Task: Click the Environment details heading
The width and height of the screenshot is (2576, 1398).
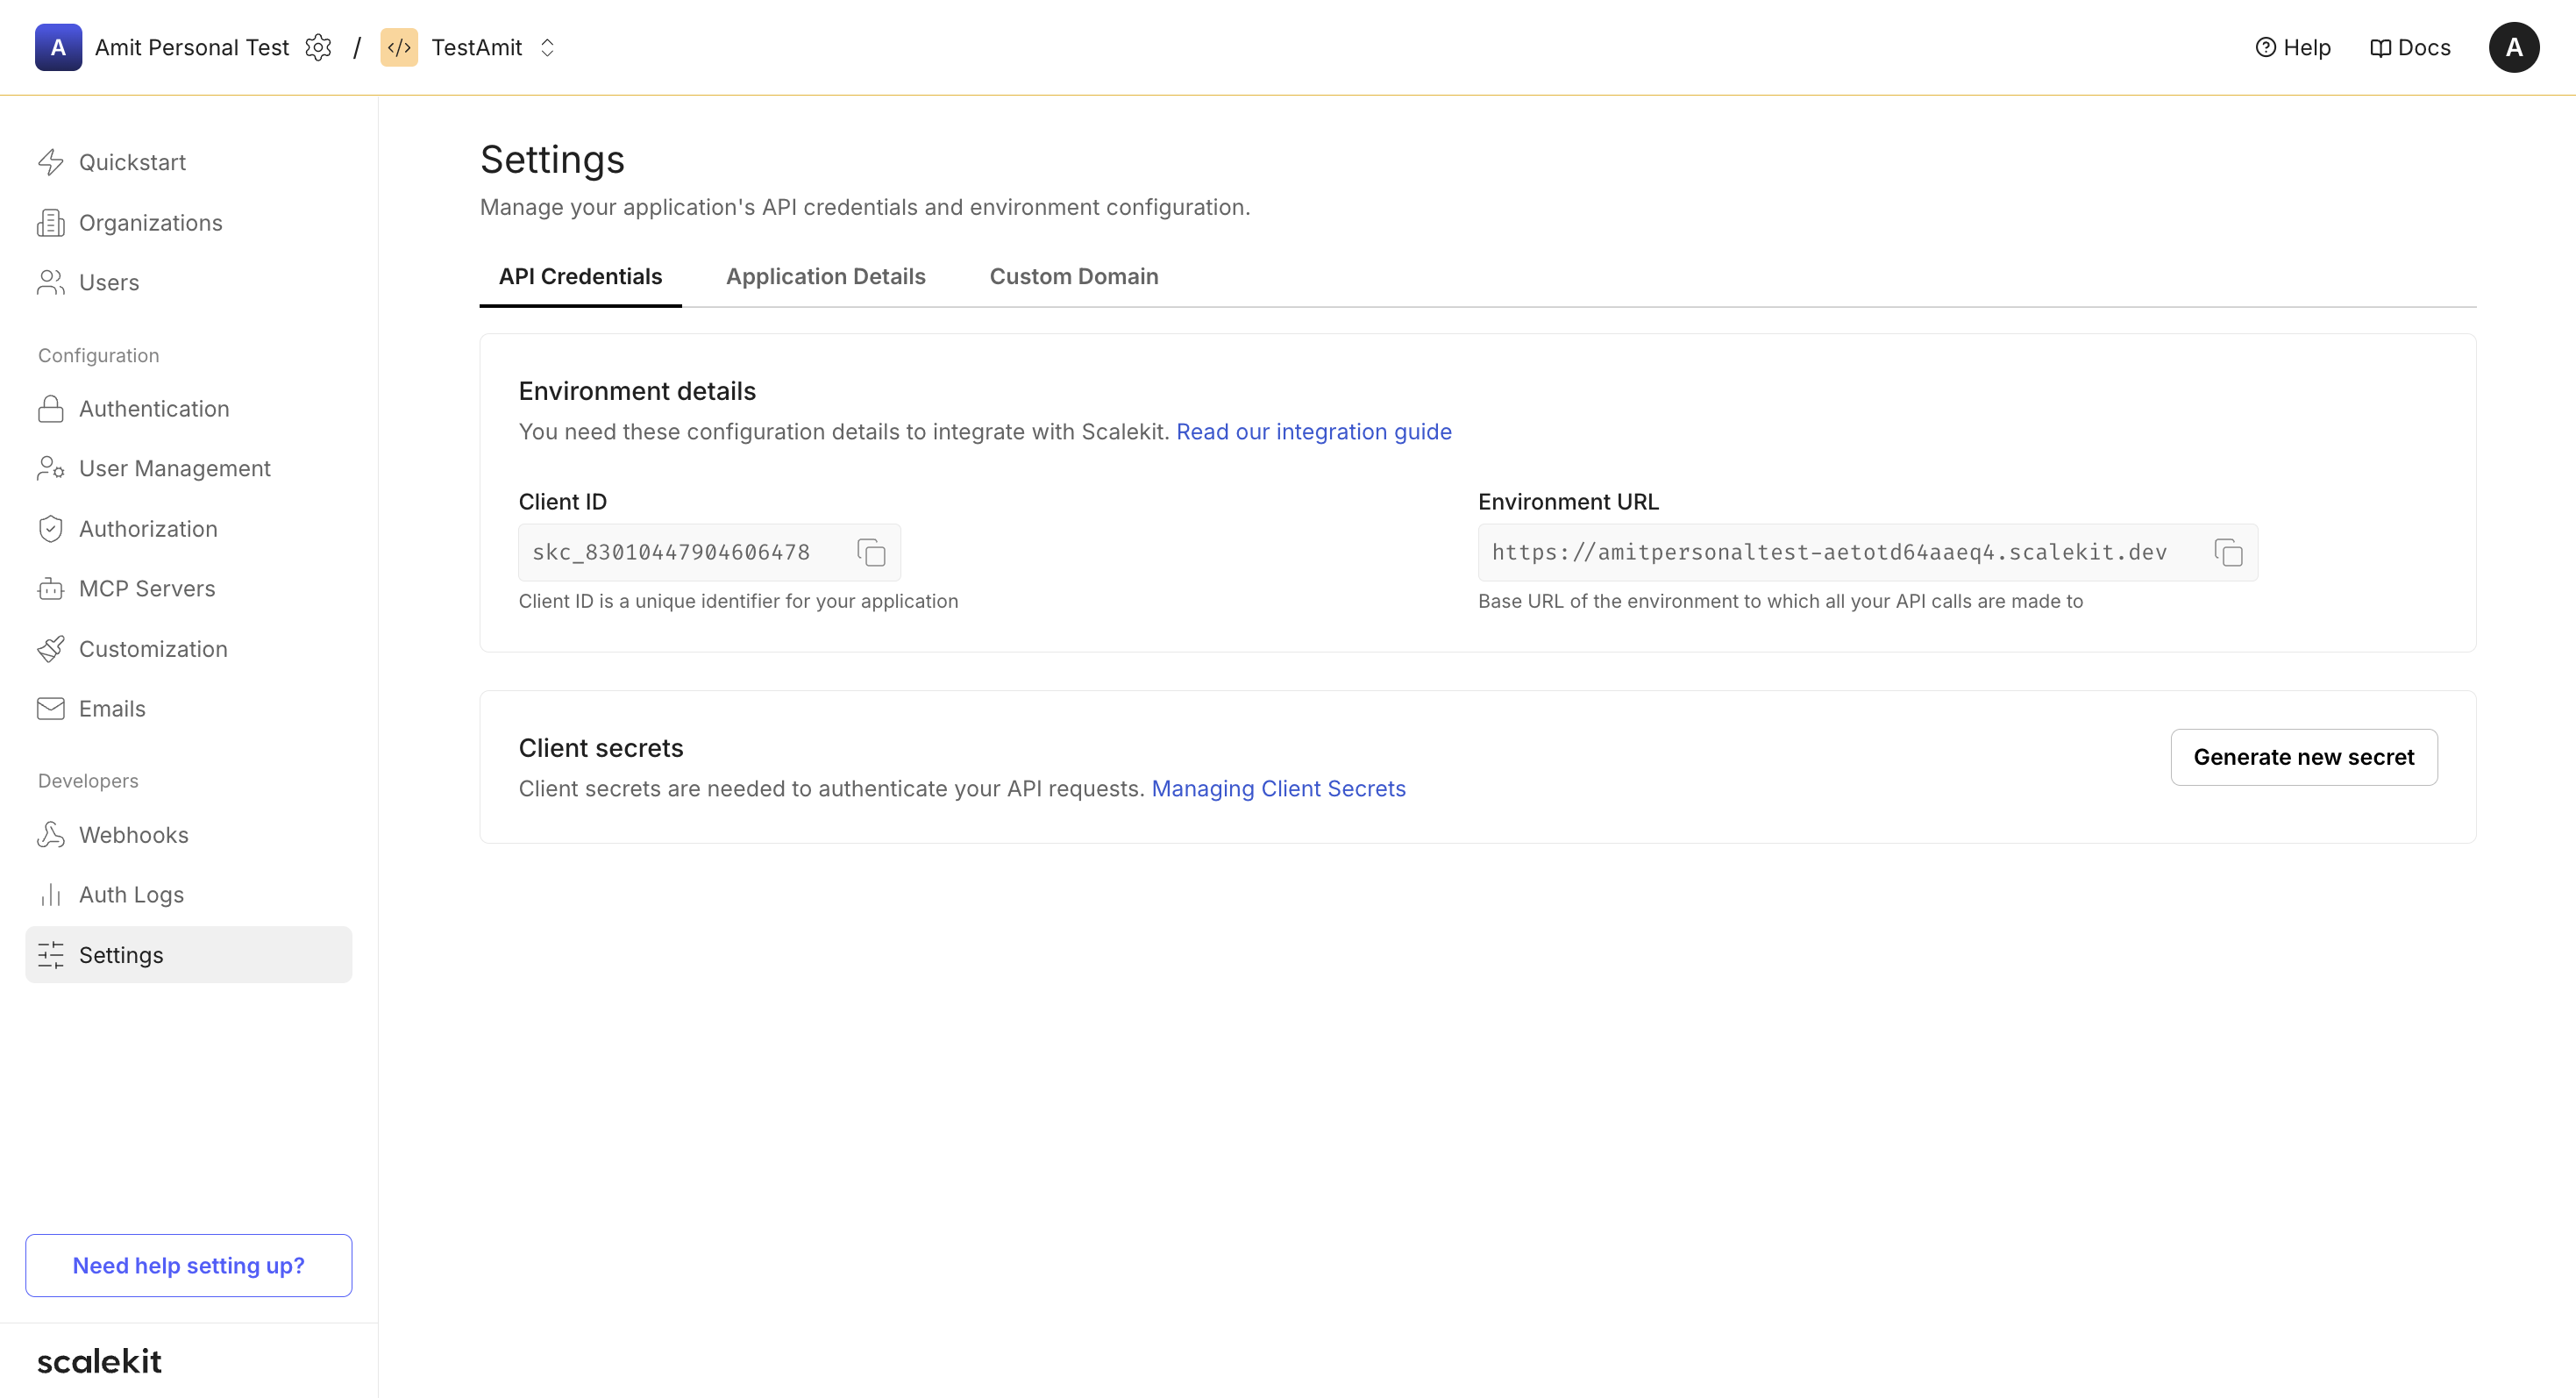Action: [x=637, y=390]
